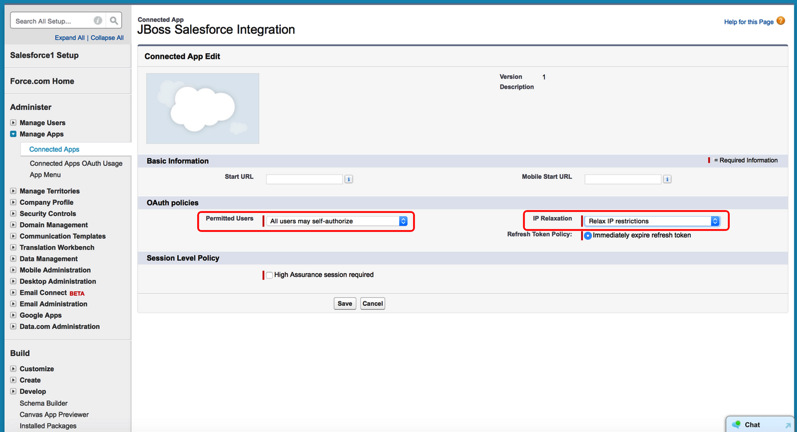797x432 pixels.
Task: Open Canvas App Previewer
Action: [x=54, y=415]
